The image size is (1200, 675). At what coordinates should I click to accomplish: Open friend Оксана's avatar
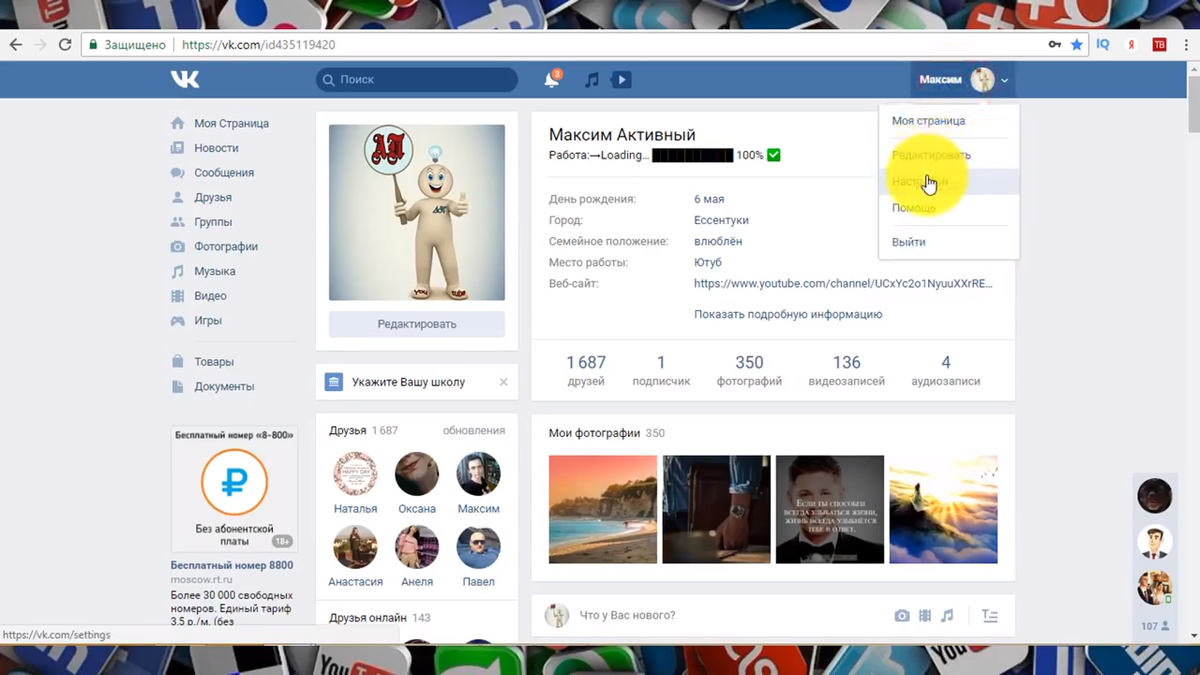coord(417,474)
